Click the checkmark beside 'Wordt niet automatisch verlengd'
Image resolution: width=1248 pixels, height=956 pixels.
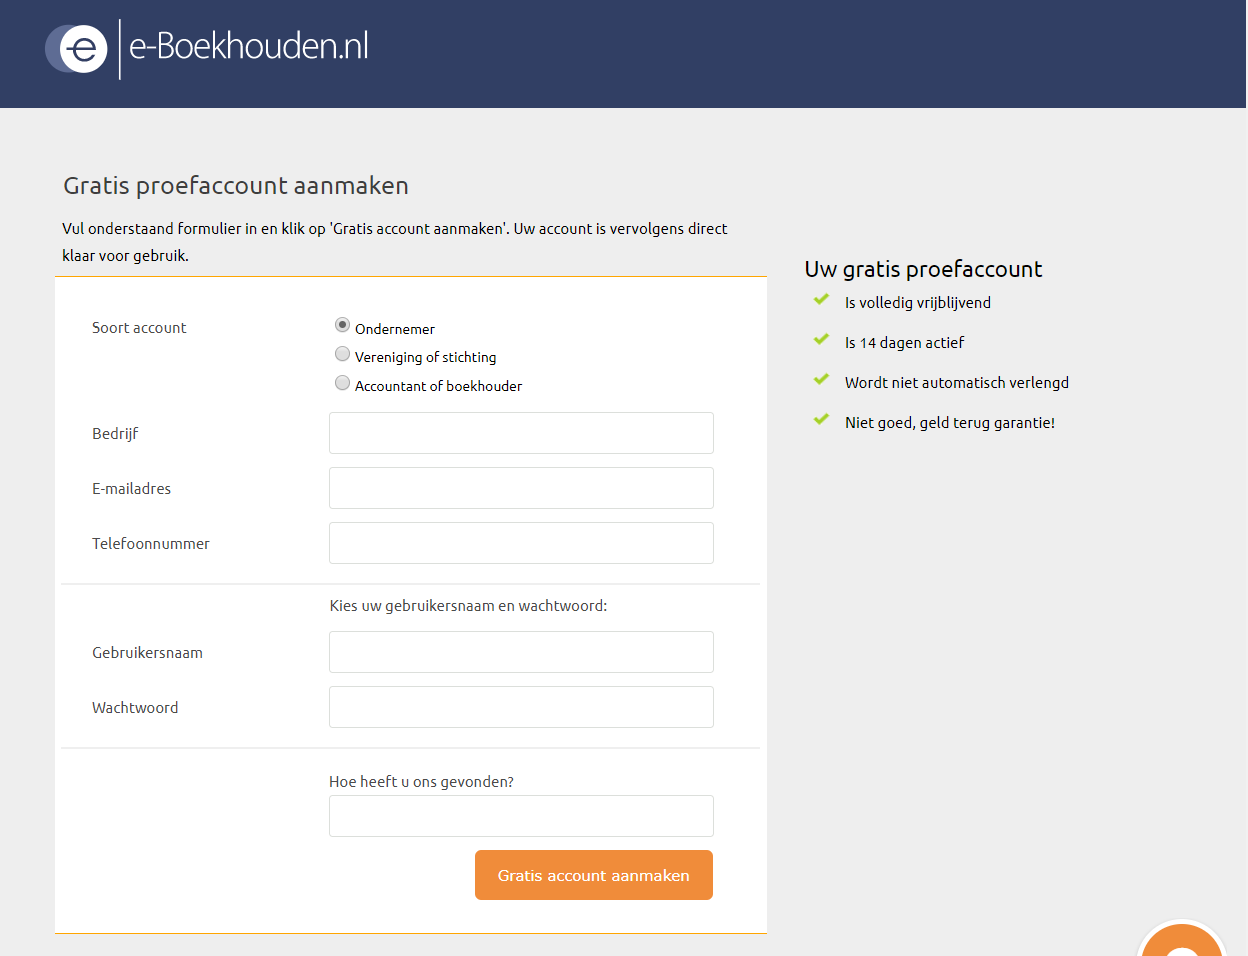[820, 380]
